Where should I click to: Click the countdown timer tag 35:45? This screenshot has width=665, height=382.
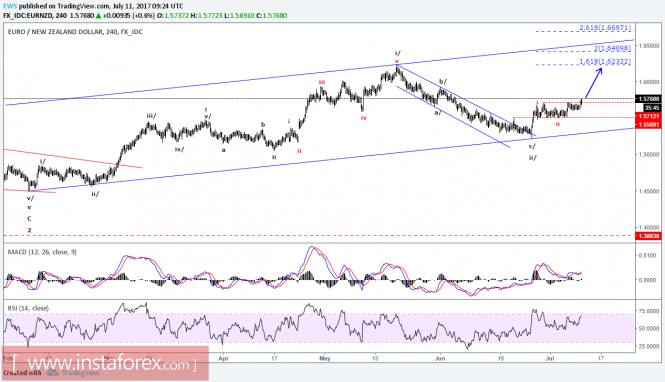652,108
